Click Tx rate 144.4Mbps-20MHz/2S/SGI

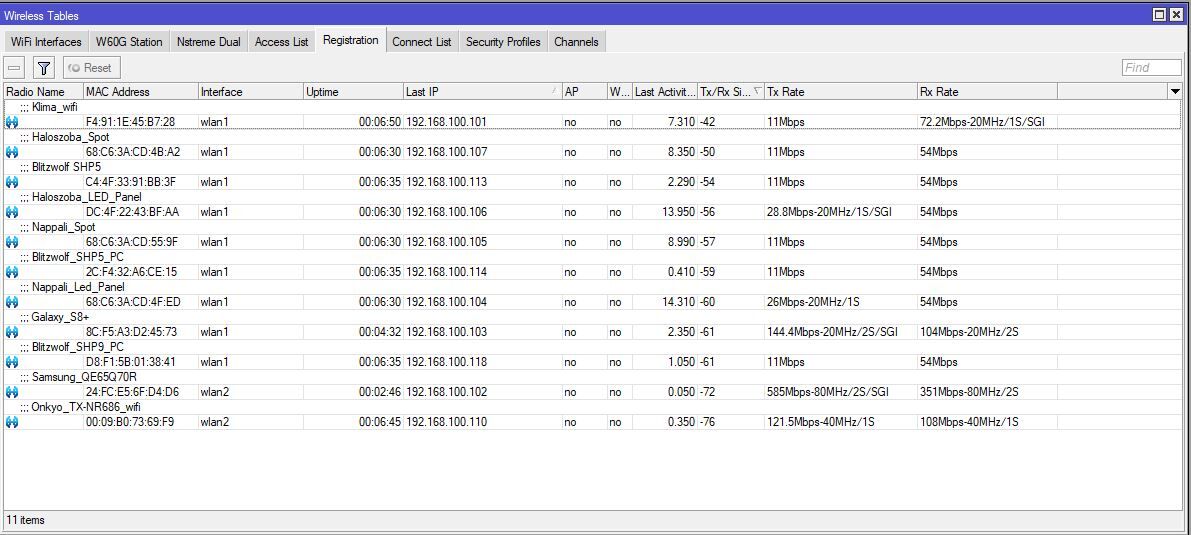832,332
